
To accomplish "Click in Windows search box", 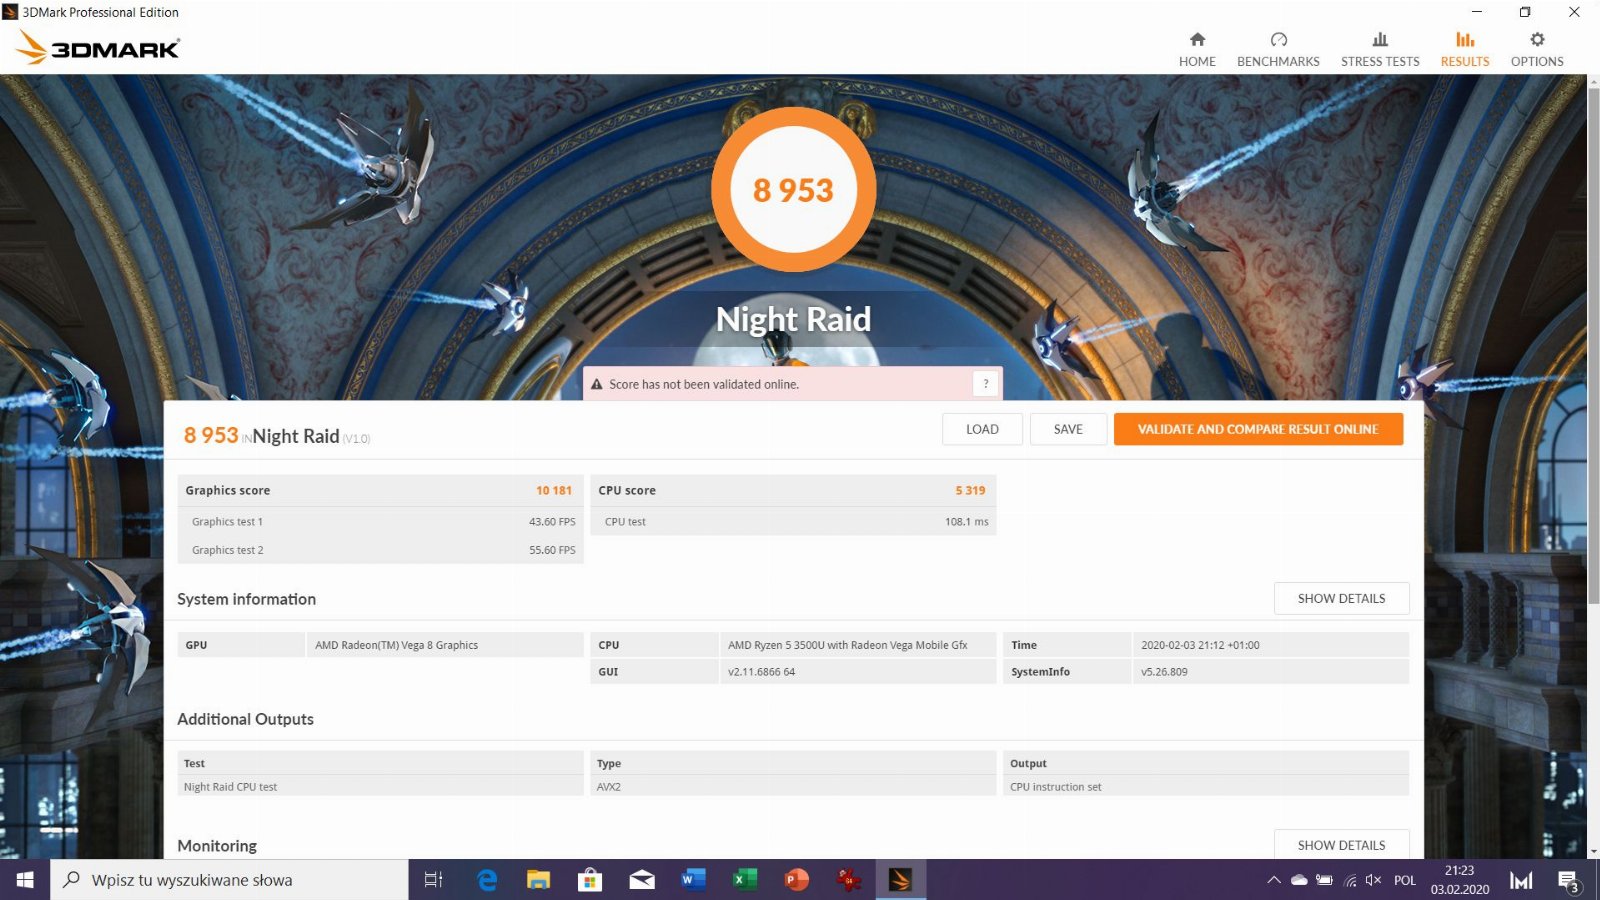I will [x=229, y=880].
